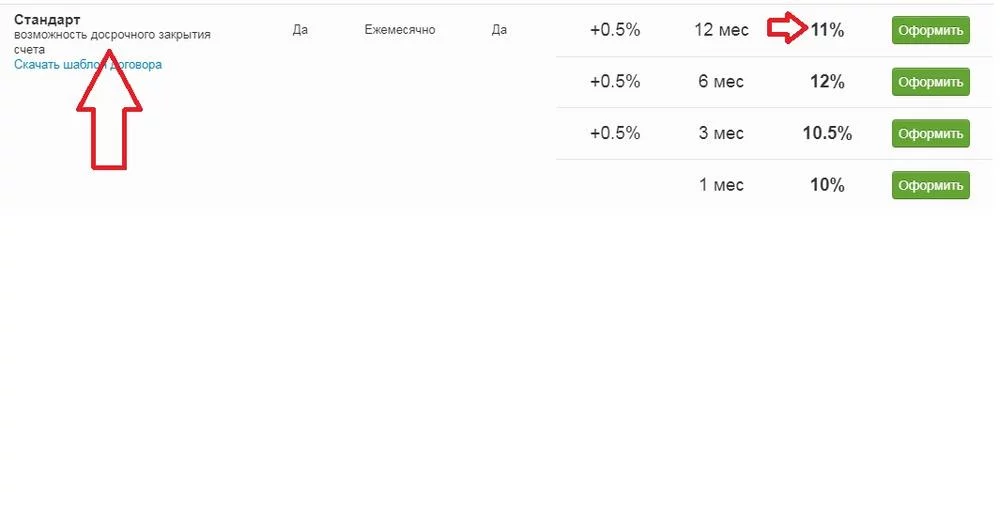Click the 6 мес term label
This screenshot has width=1000, height=514.
click(x=721, y=82)
